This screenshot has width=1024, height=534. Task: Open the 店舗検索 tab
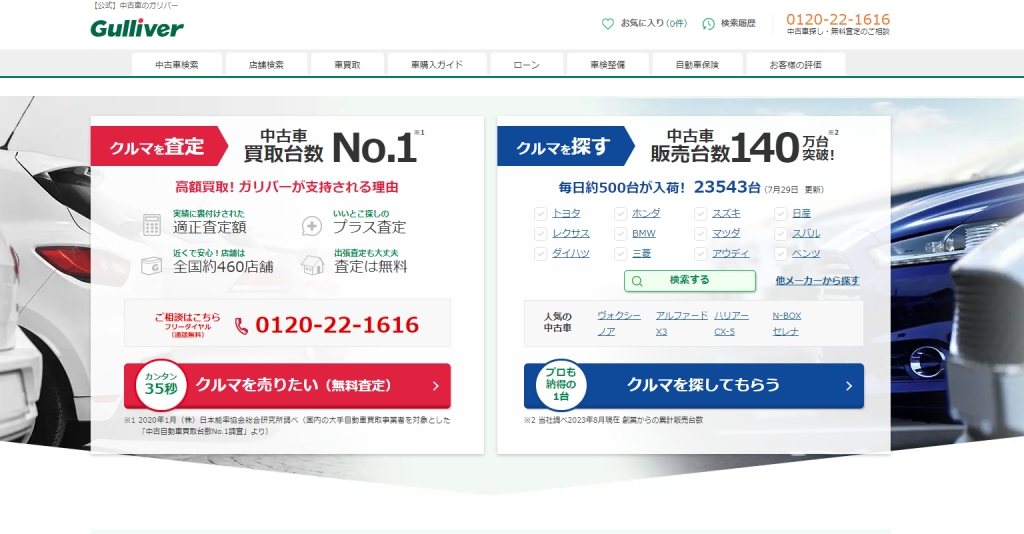click(266, 65)
